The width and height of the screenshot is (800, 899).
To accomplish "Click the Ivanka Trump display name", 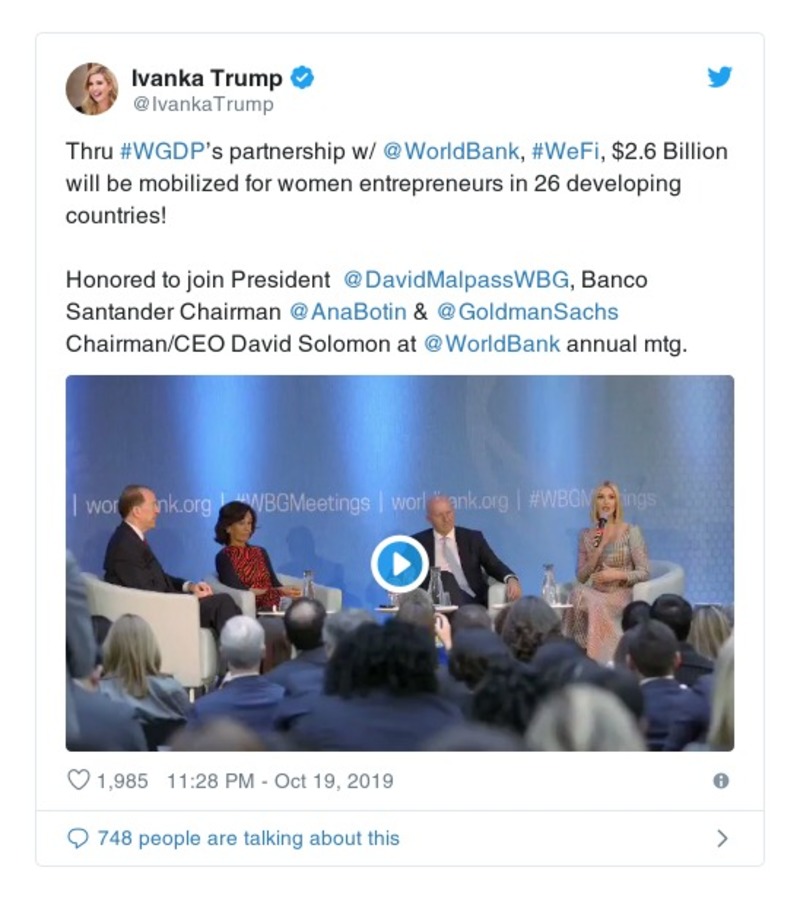I will pyautogui.click(x=206, y=78).
